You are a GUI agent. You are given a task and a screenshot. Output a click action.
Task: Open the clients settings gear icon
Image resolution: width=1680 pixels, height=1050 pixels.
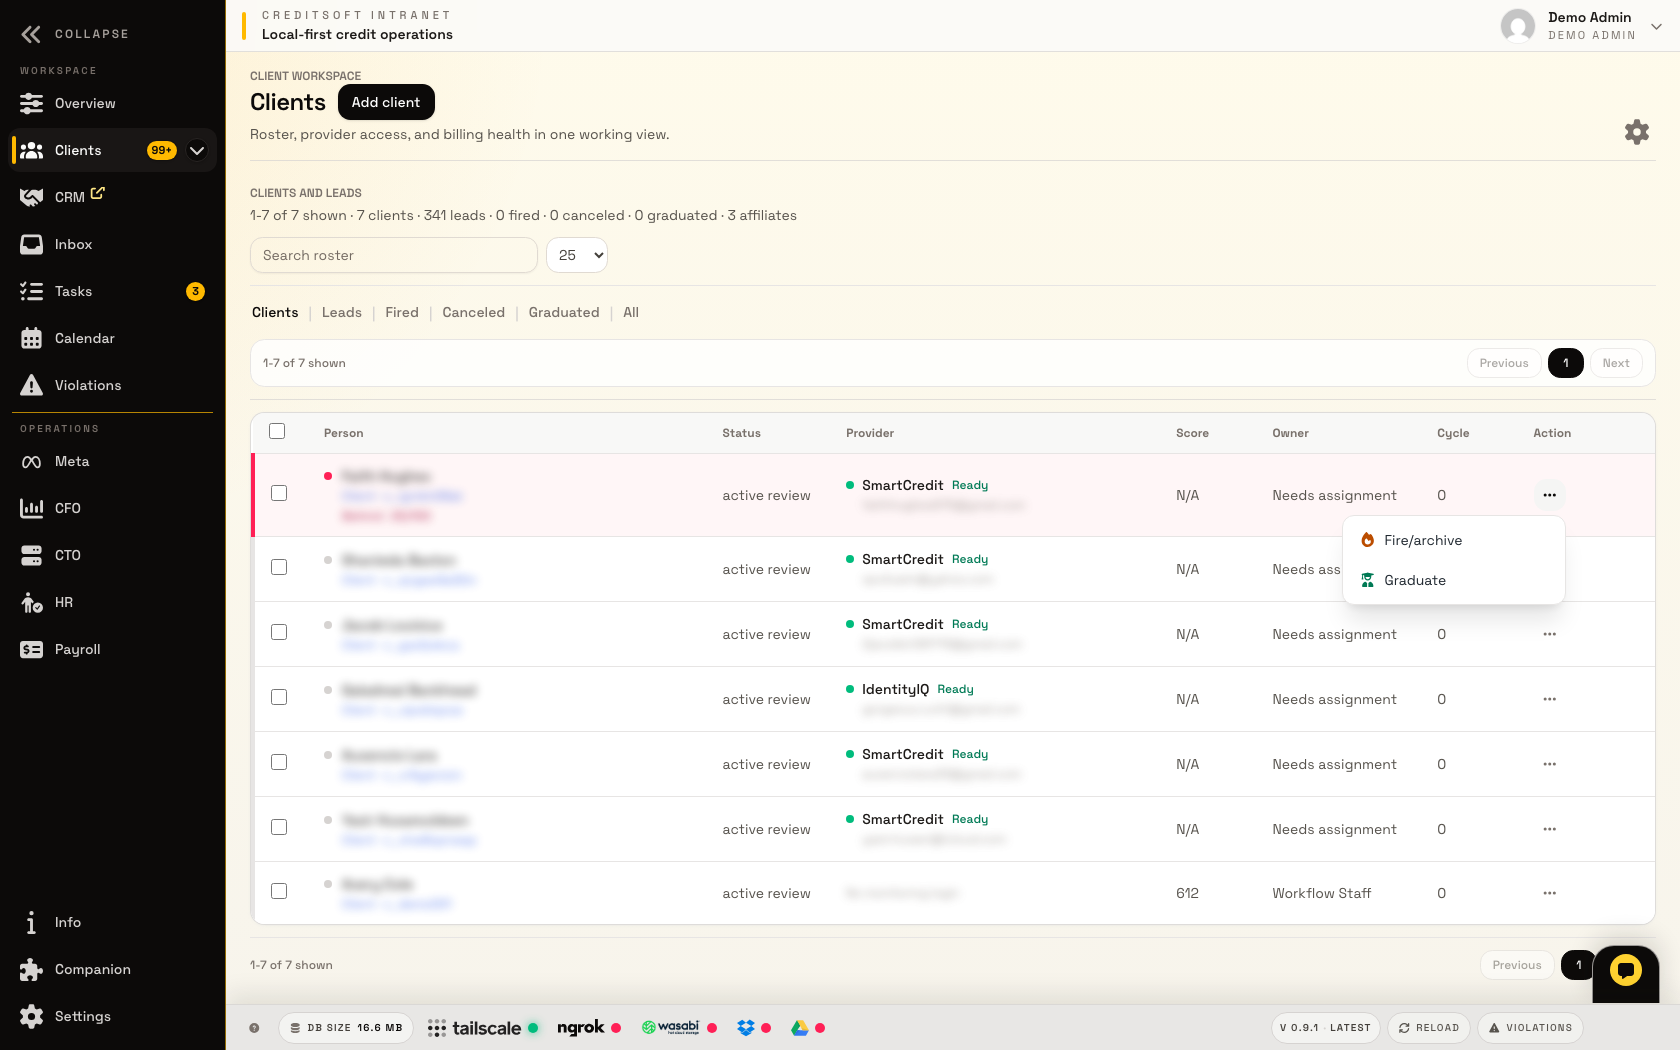1636,132
